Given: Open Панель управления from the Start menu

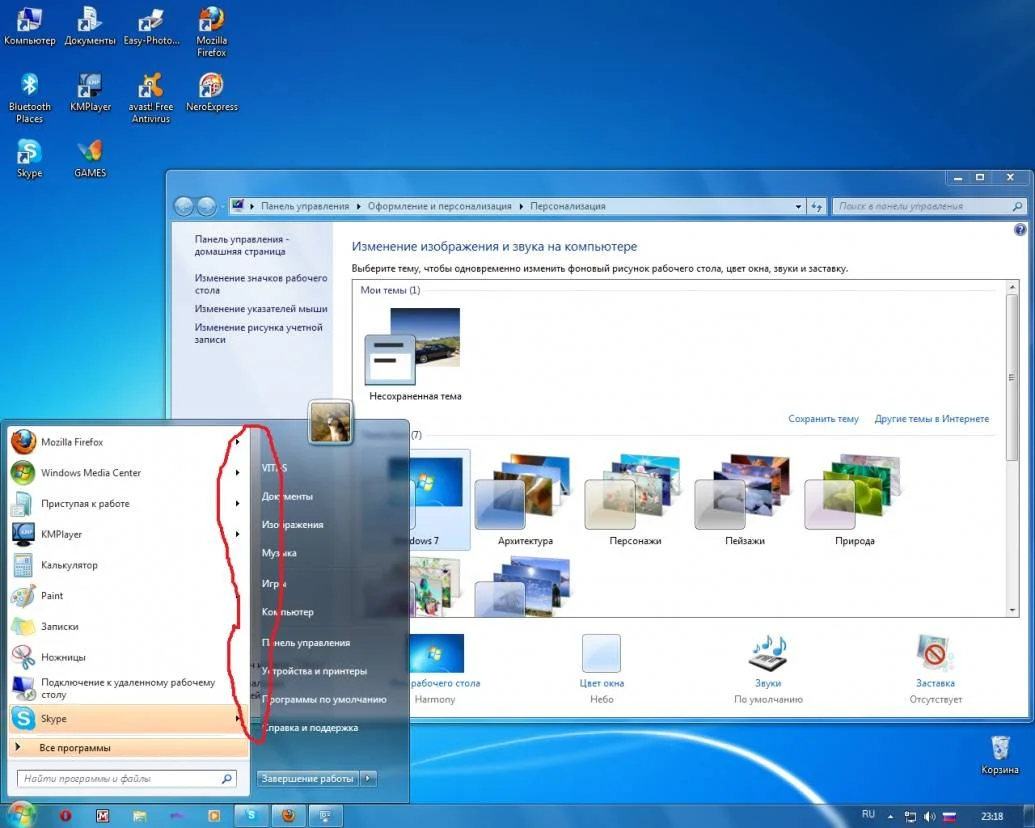Looking at the screenshot, I should tap(306, 643).
